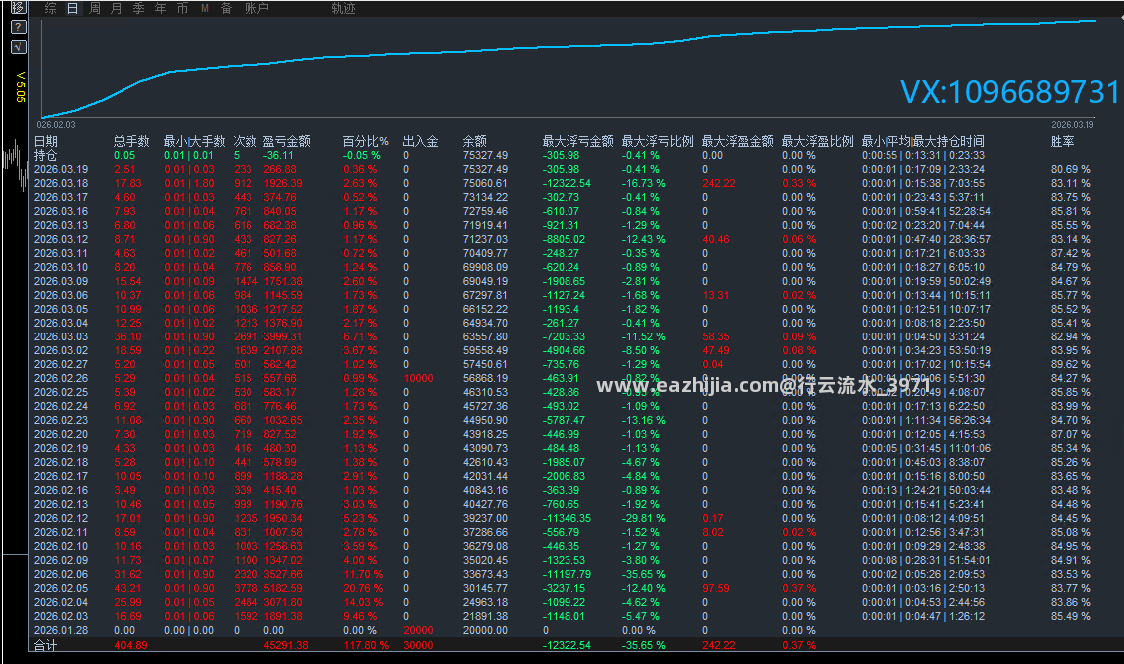Click the 余额 column header

pos(475,141)
